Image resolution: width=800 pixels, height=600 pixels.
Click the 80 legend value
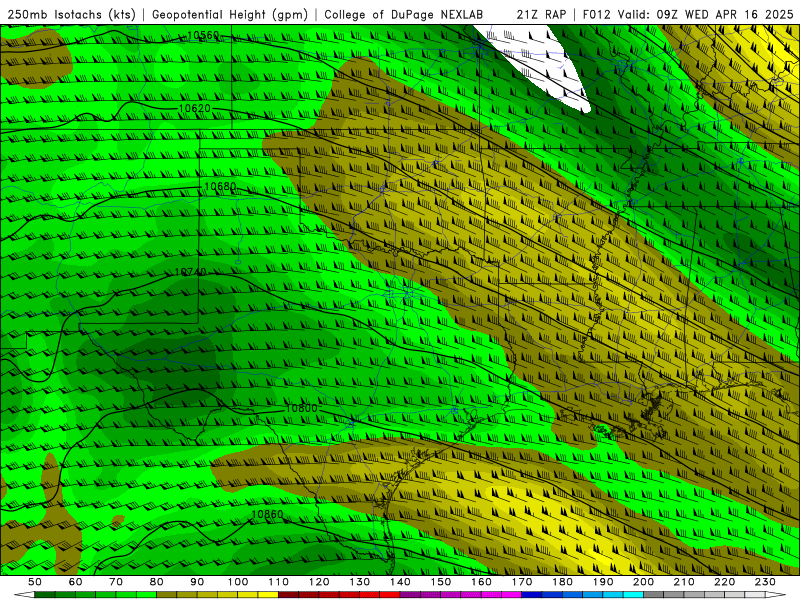157,582
